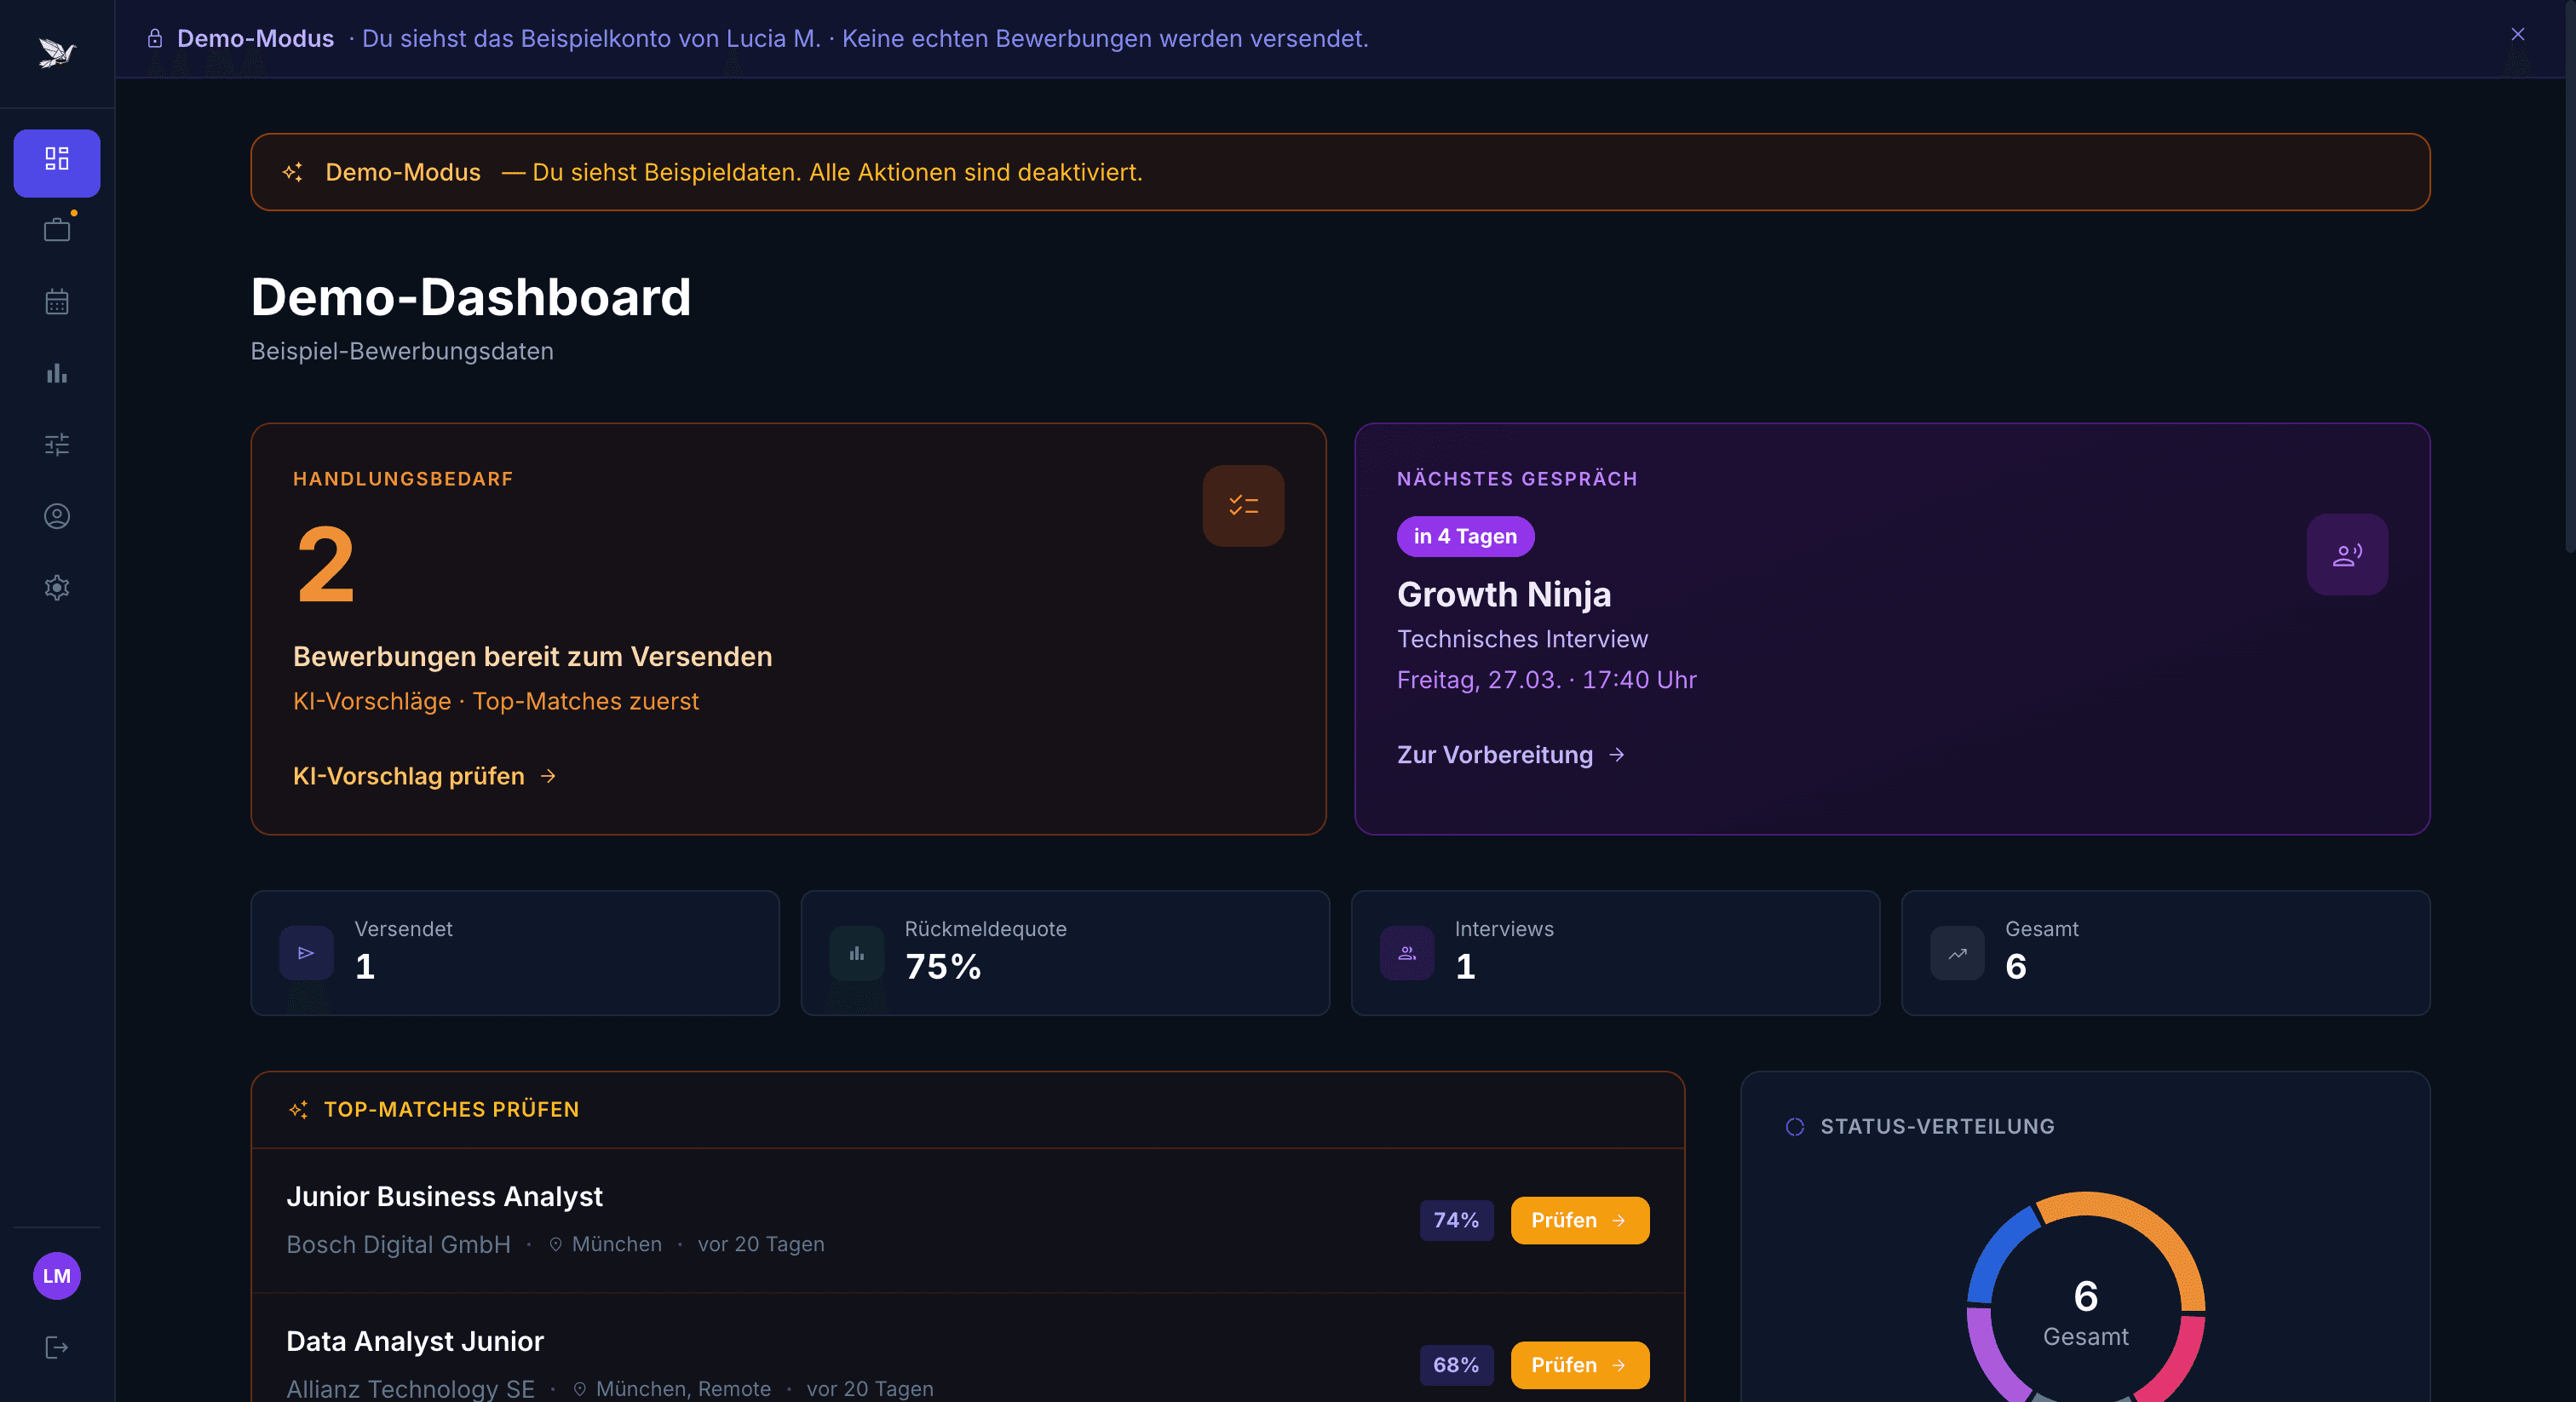
Task: Click the logout icon at sidebar bottom
Action: coord(57,1347)
